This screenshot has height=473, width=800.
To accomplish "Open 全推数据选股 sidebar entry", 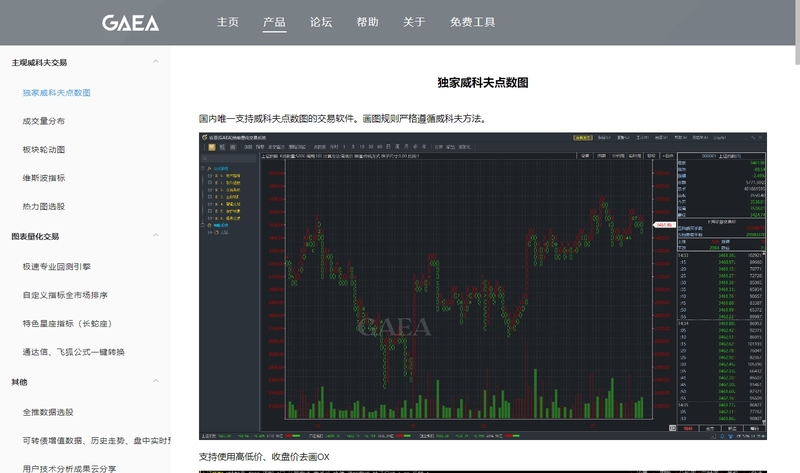I will tap(48, 412).
